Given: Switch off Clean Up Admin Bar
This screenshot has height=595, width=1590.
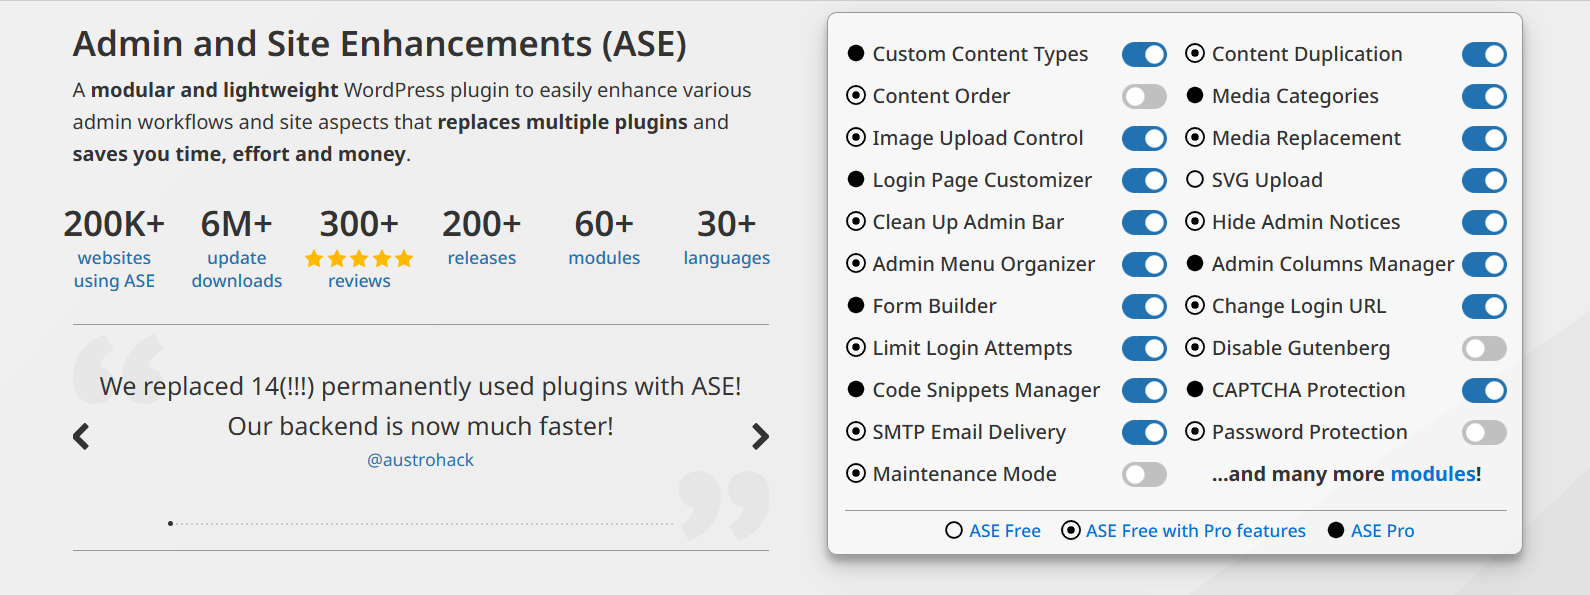Looking at the screenshot, I should [x=1144, y=222].
